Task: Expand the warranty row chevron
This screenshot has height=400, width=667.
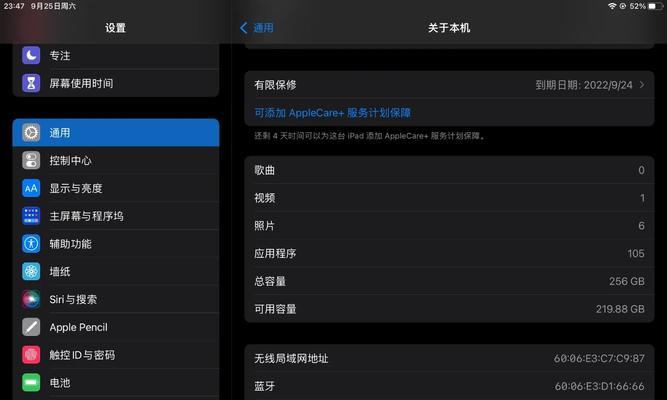Action: pos(642,85)
